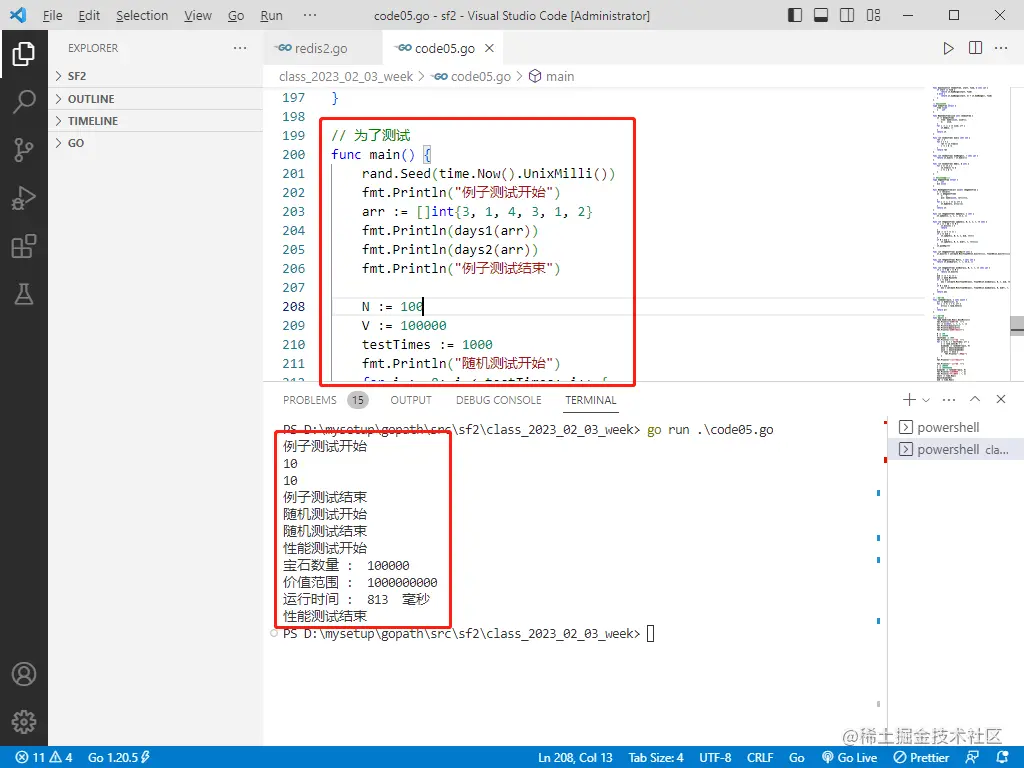
Task: Open the Manage gear icon
Action: click(x=24, y=722)
